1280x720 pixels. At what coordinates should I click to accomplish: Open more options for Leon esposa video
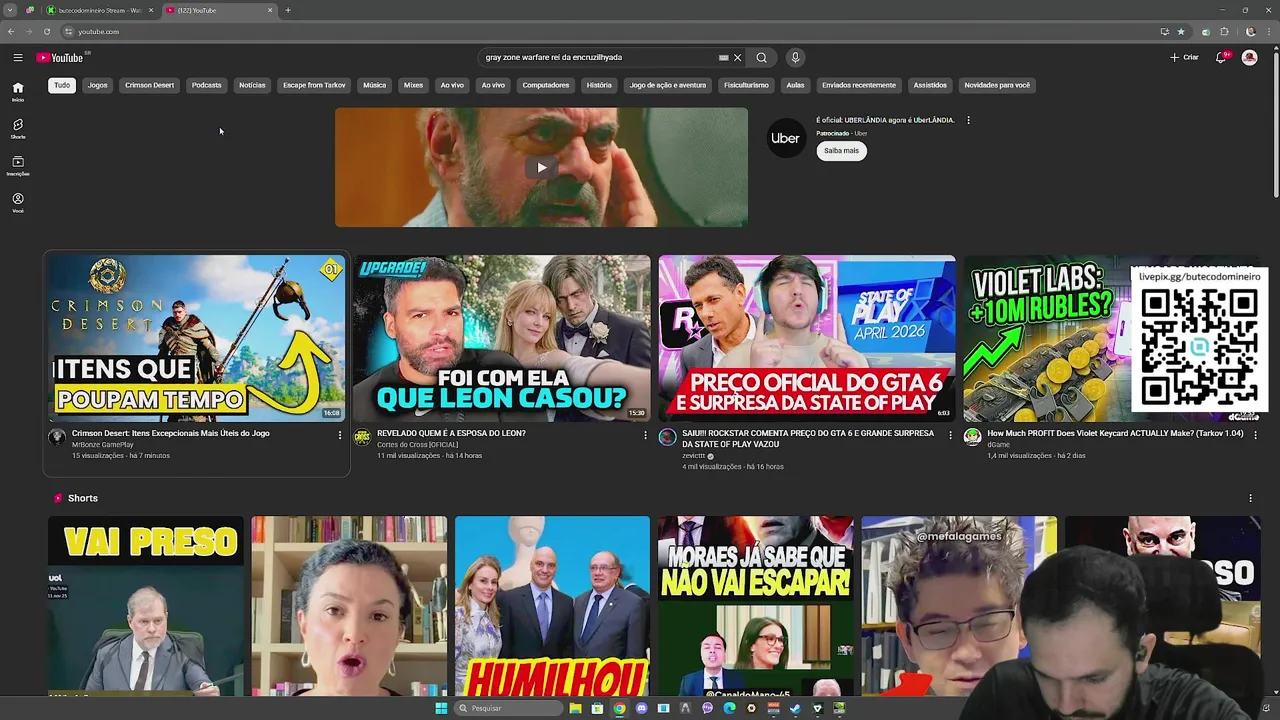(x=645, y=435)
